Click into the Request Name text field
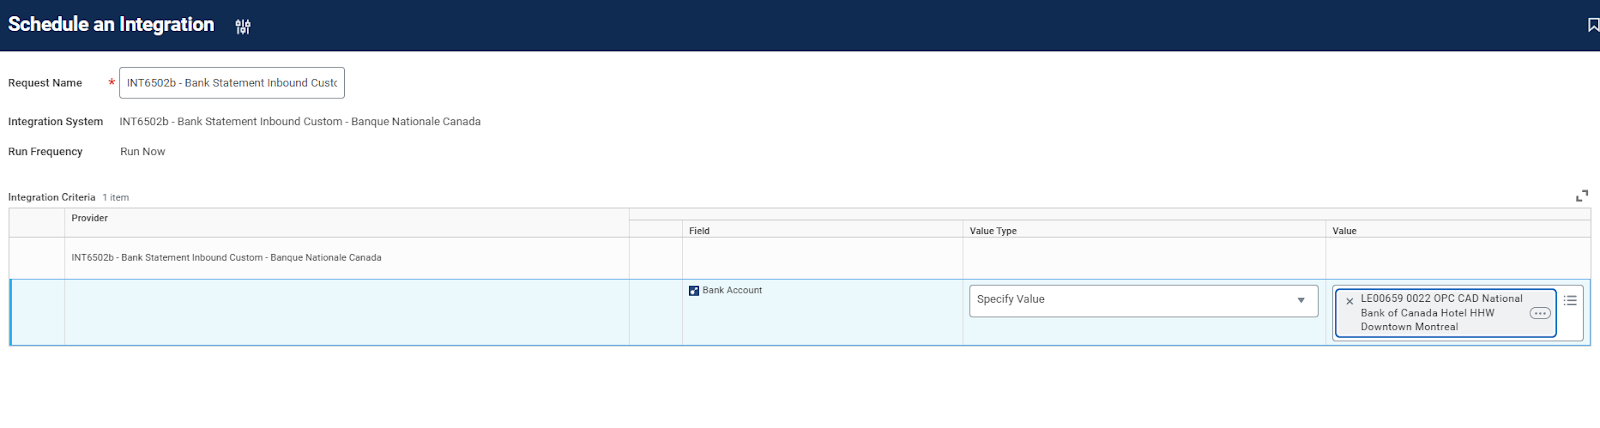This screenshot has width=1600, height=428. tap(231, 83)
